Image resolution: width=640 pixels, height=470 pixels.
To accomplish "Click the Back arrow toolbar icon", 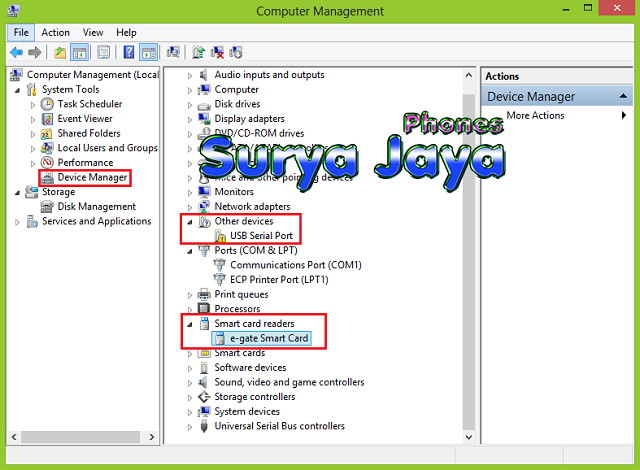I will click(16, 52).
